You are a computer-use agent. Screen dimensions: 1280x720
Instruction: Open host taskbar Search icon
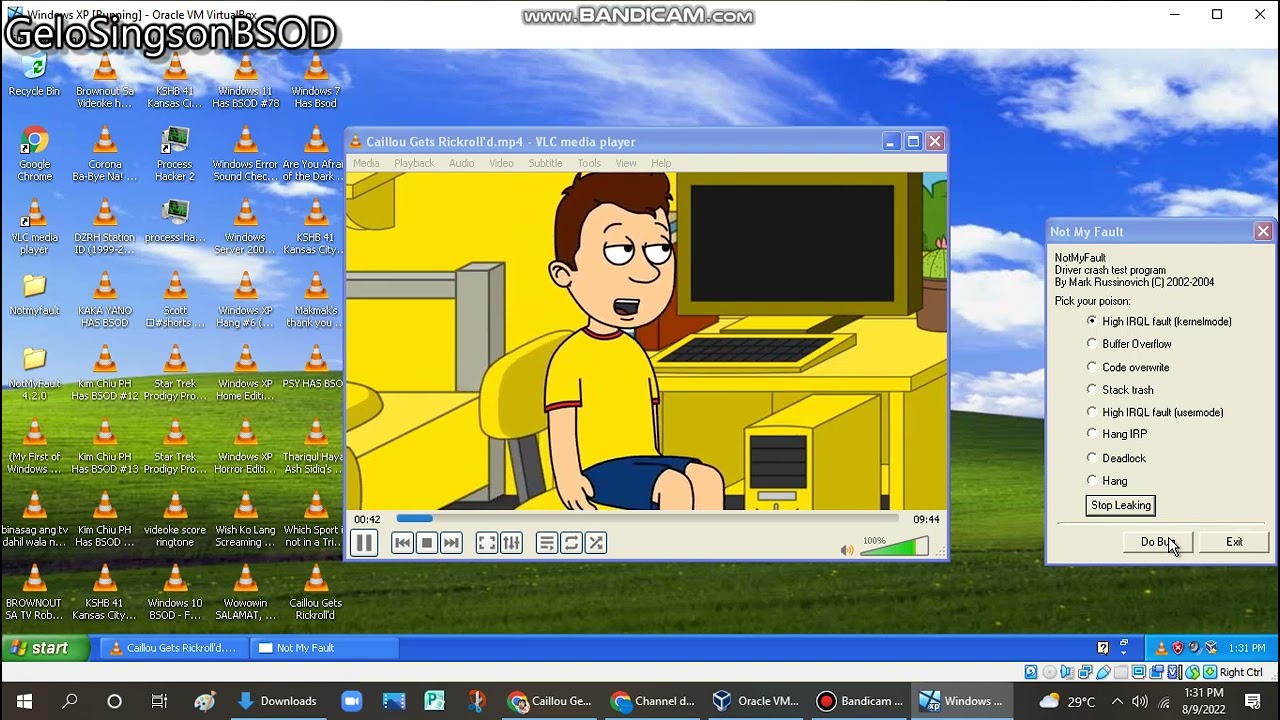pos(69,701)
